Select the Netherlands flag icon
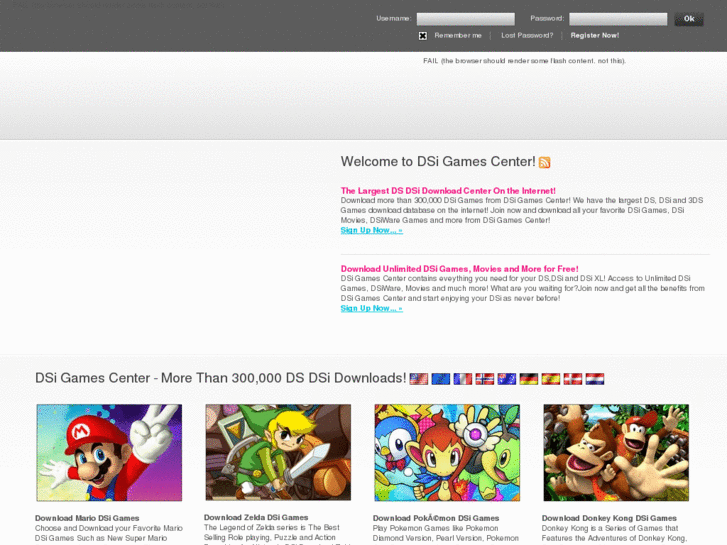Viewport: 727px width, 545px height. [x=595, y=379]
